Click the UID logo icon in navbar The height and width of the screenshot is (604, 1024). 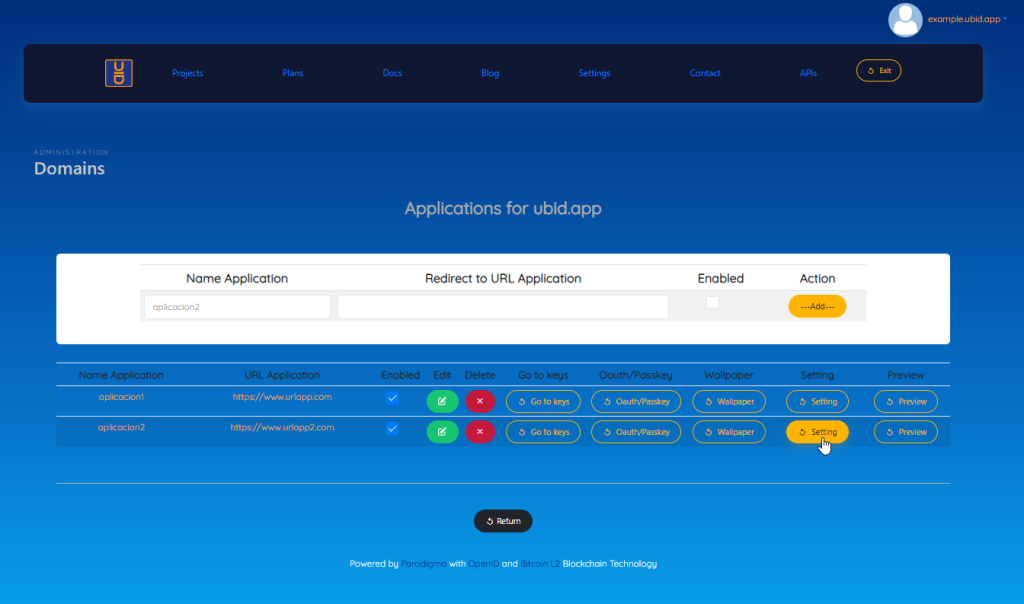[119, 73]
